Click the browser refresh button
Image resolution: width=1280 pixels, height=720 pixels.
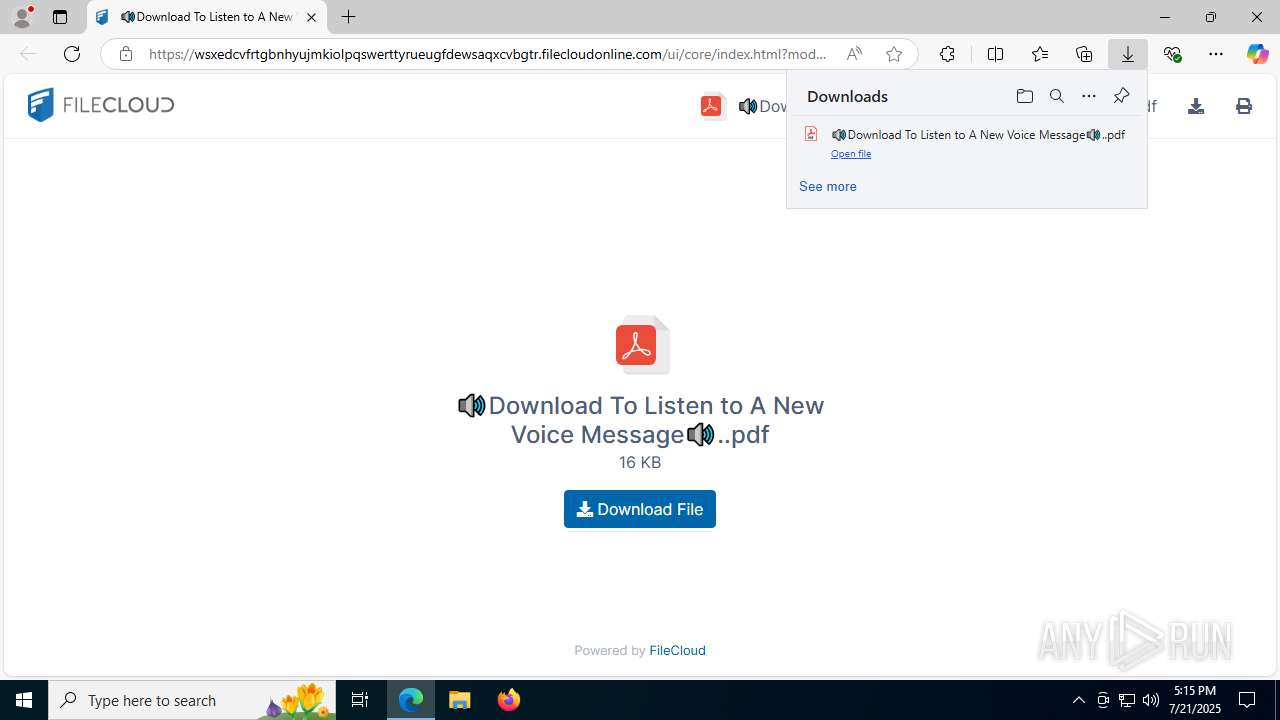coord(72,54)
